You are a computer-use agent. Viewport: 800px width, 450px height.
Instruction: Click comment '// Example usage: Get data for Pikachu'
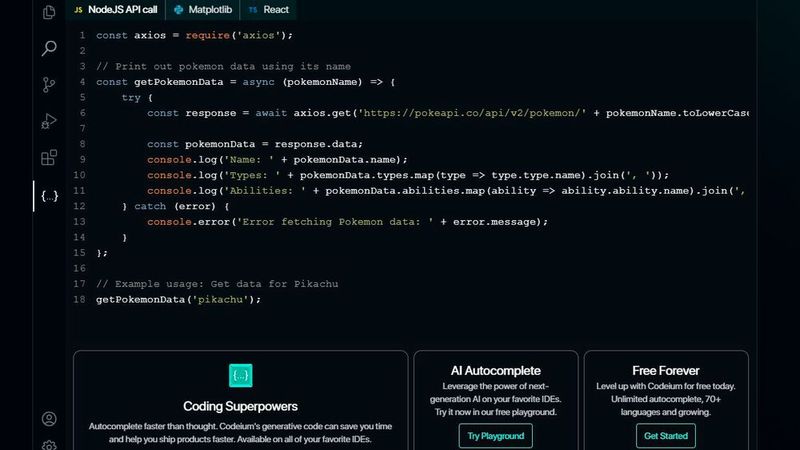click(x=217, y=284)
